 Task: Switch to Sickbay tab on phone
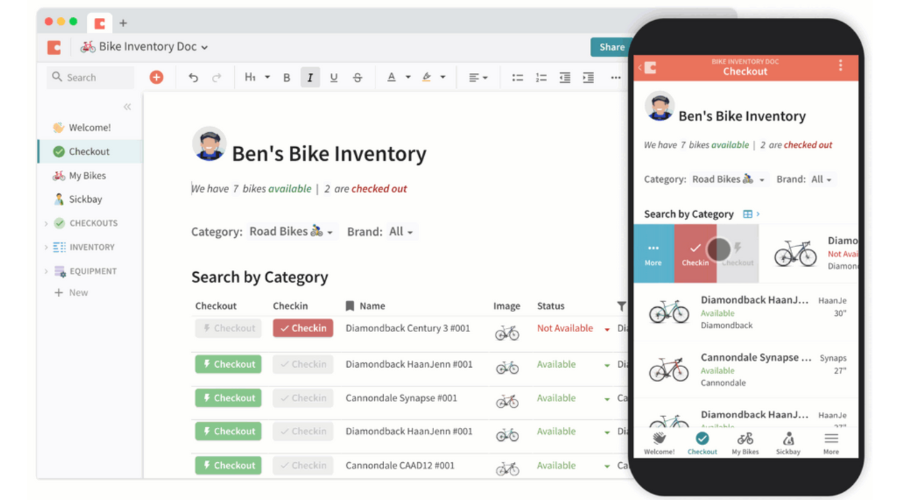788,443
